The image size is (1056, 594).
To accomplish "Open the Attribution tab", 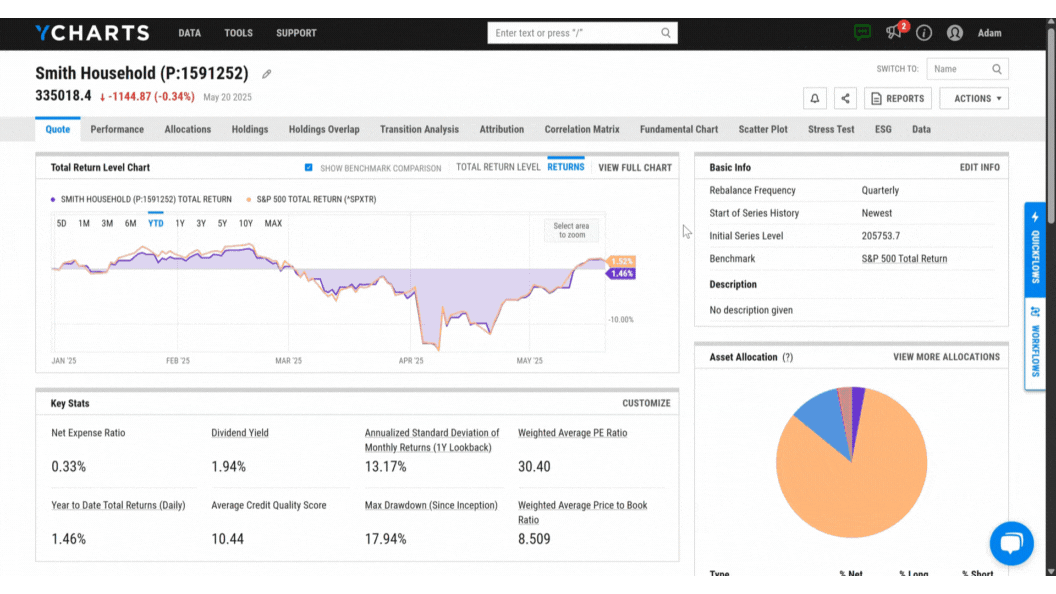I will click(x=502, y=129).
